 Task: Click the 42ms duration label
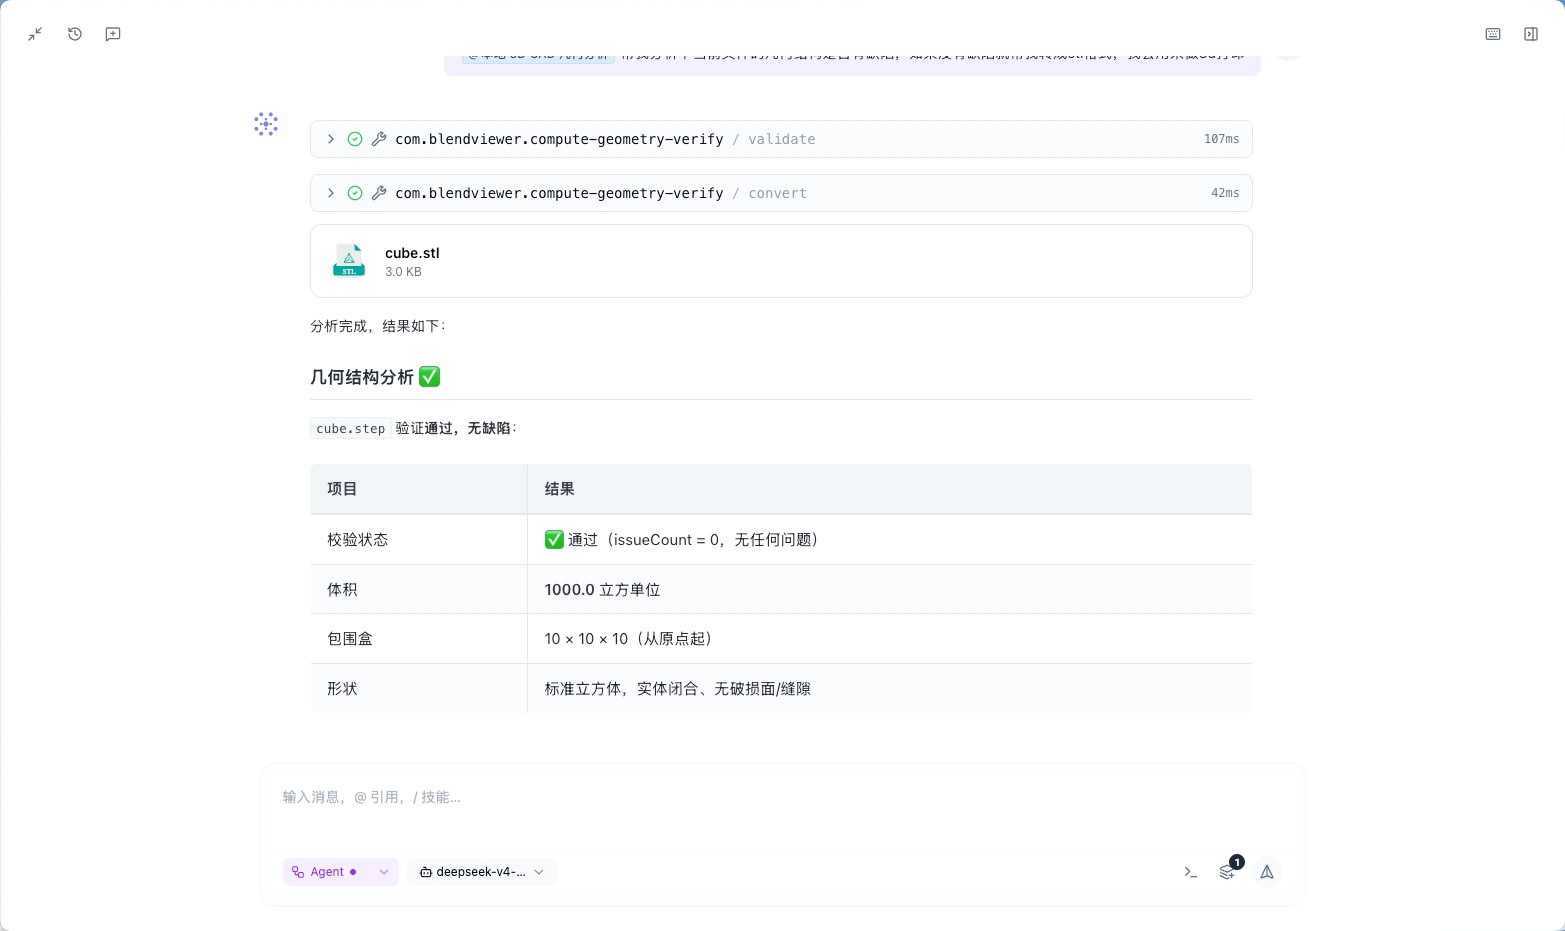tap(1225, 193)
